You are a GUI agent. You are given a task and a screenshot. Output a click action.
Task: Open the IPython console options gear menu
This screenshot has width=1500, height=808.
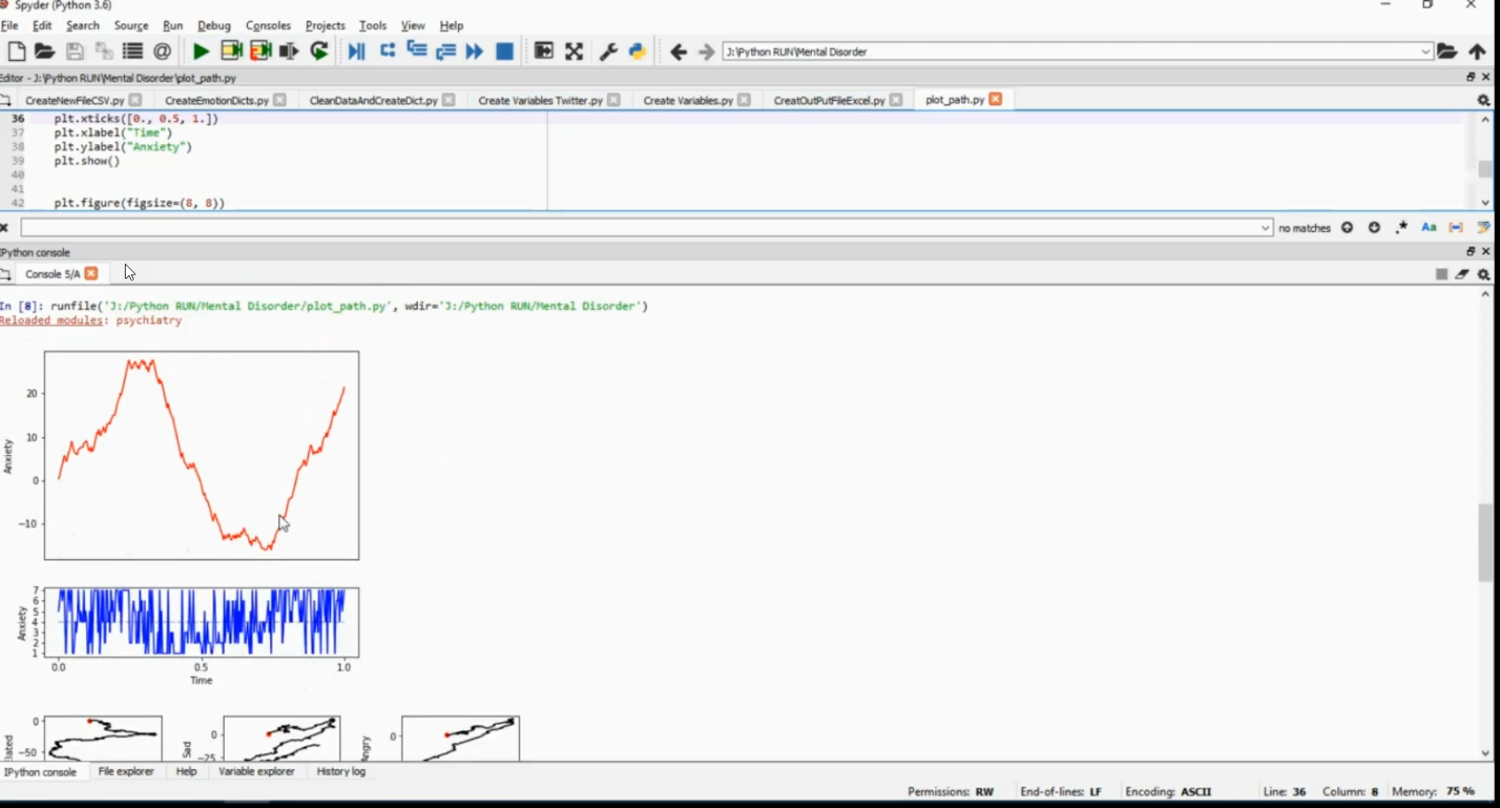1484,274
